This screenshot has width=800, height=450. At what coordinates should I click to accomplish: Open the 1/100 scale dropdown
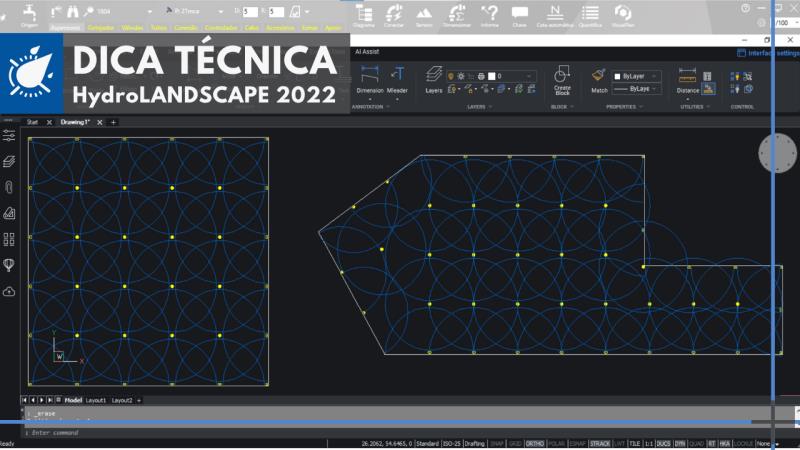point(787,23)
